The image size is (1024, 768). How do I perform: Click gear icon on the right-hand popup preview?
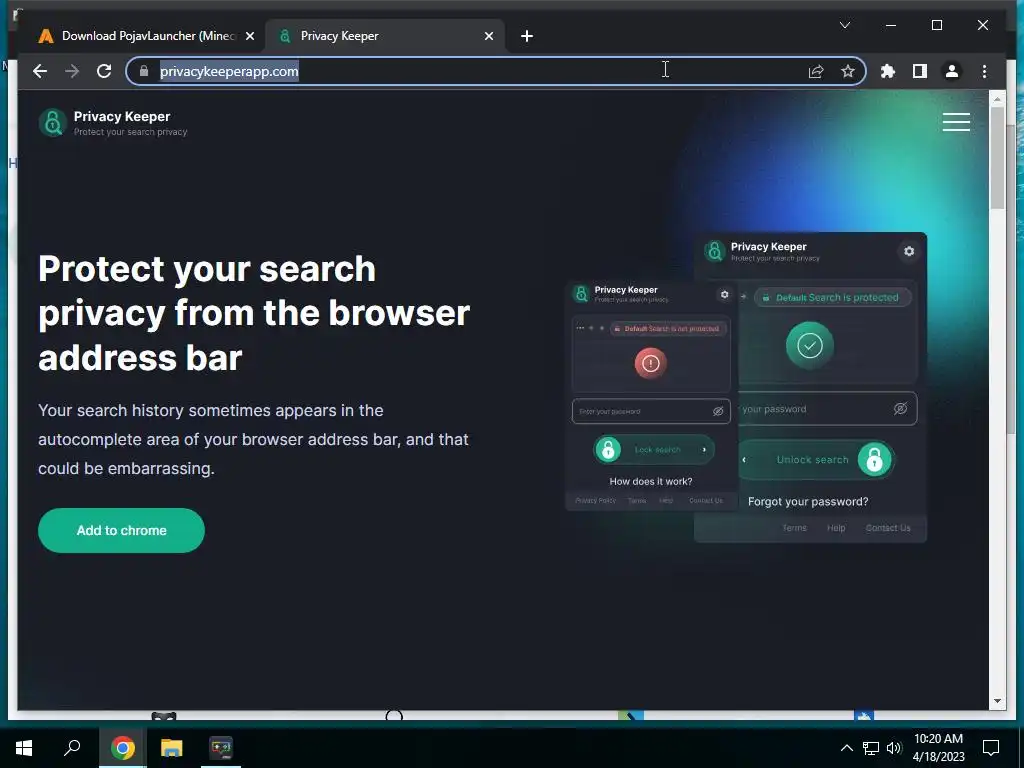(908, 251)
